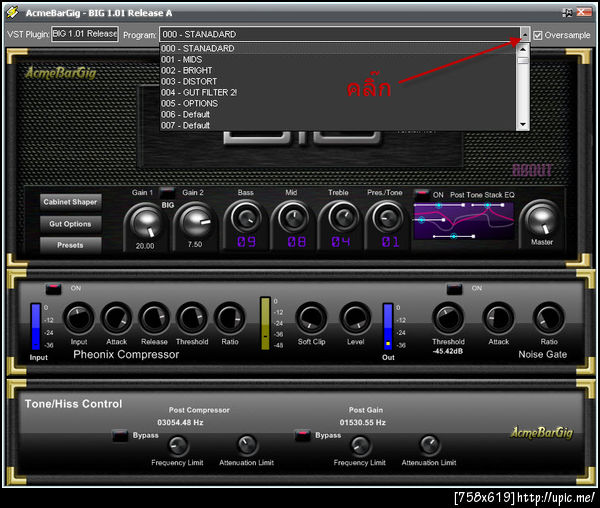600x508 pixels.
Task: Click the Mid value display 08
Action: point(297,242)
